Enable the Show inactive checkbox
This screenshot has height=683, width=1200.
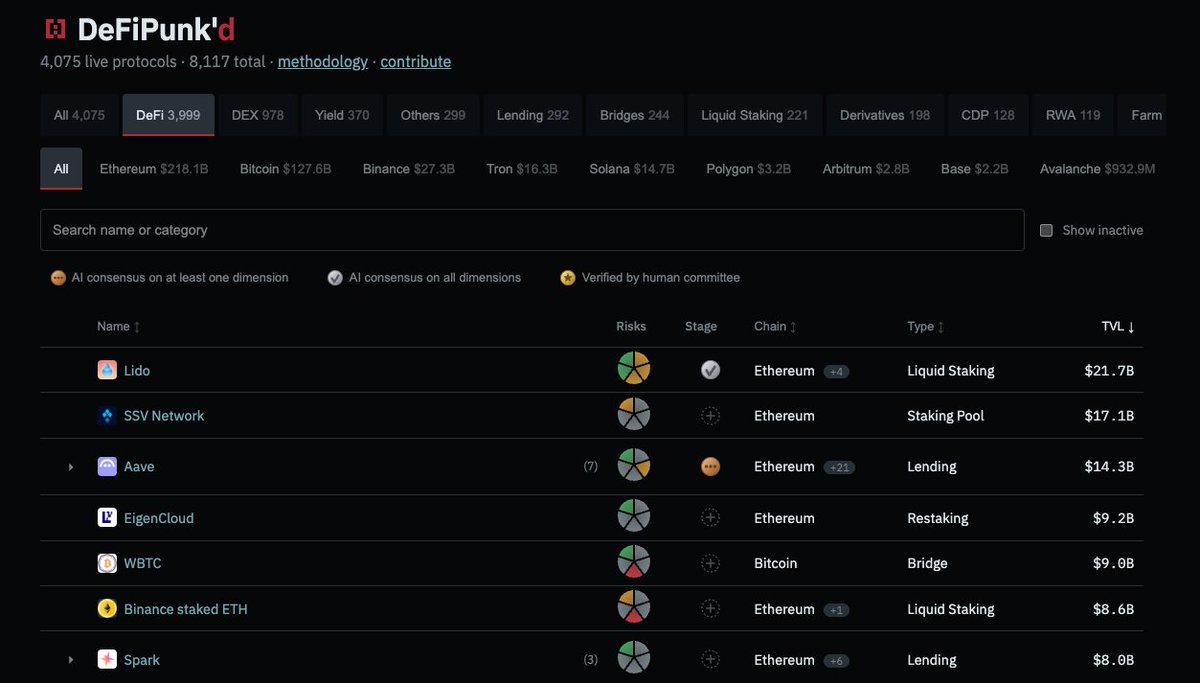pyautogui.click(x=1046, y=230)
